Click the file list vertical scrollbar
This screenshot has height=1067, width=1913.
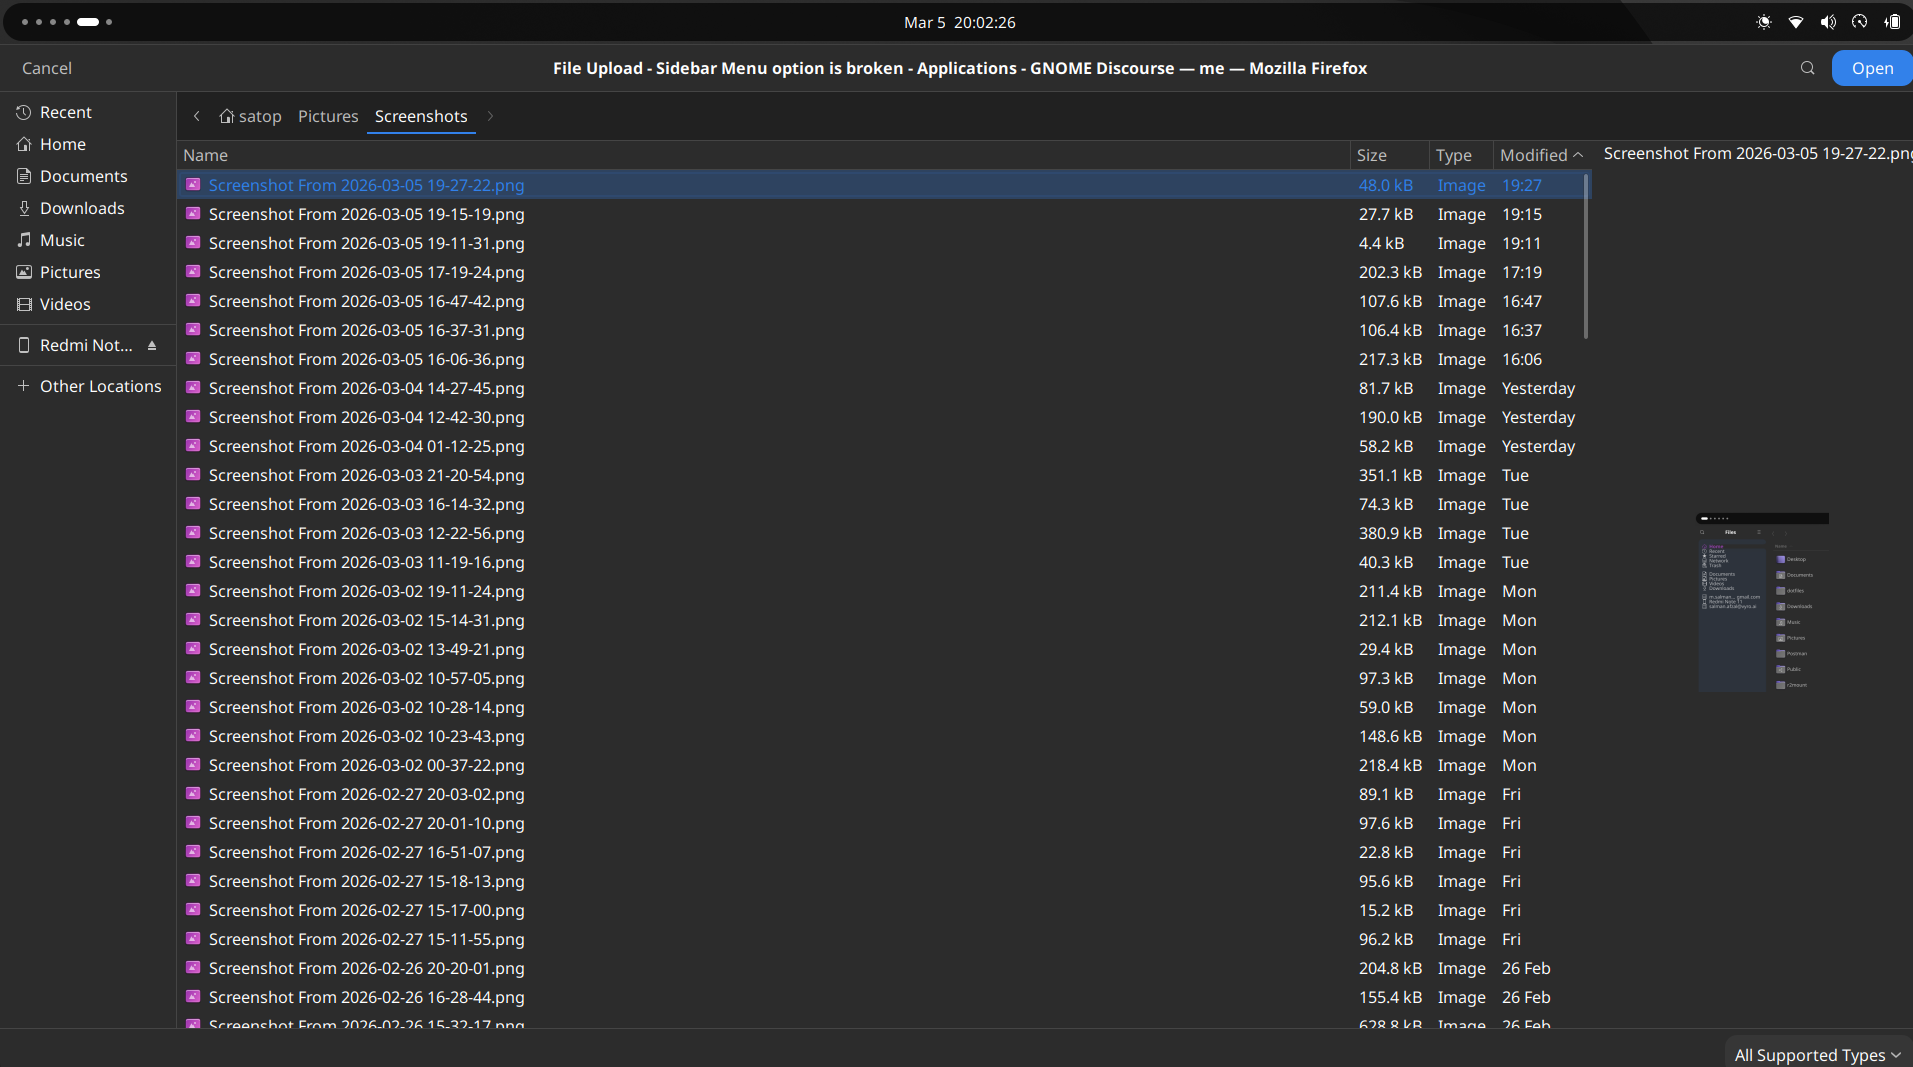(1586, 258)
